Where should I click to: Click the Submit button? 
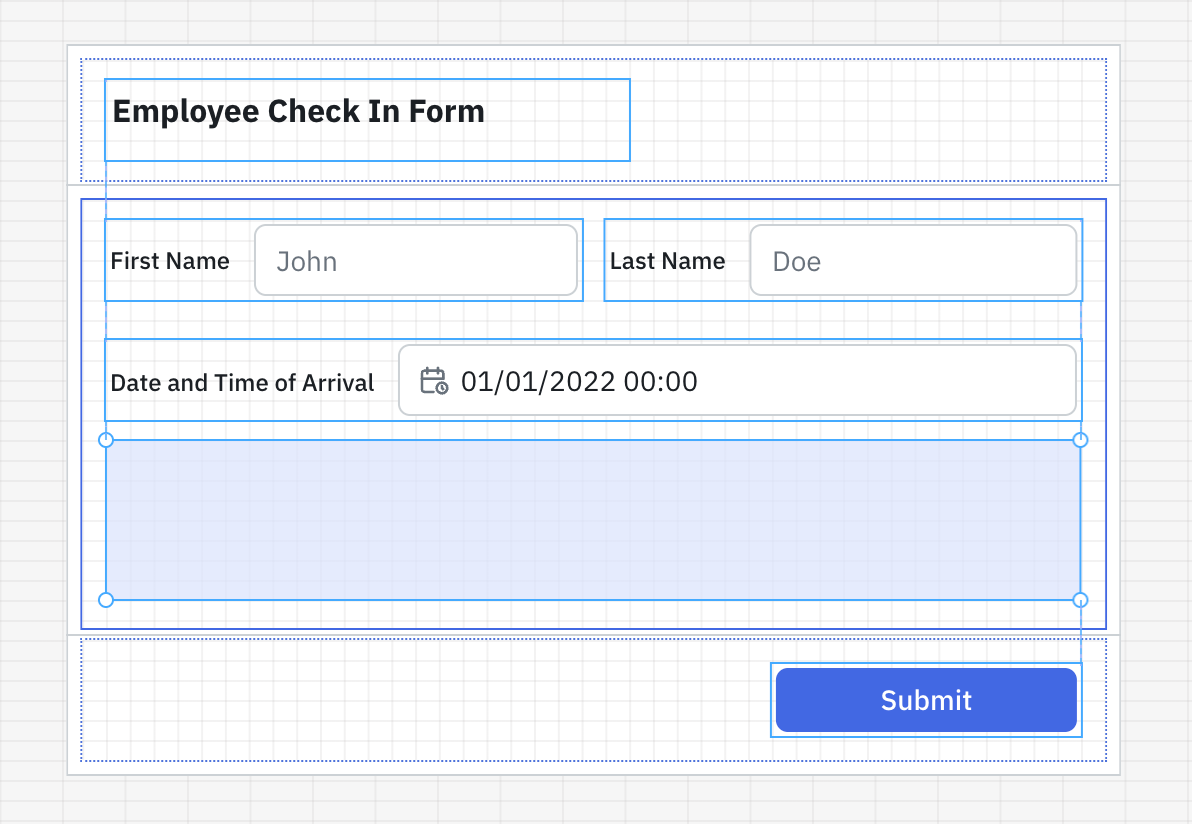(x=925, y=700)
